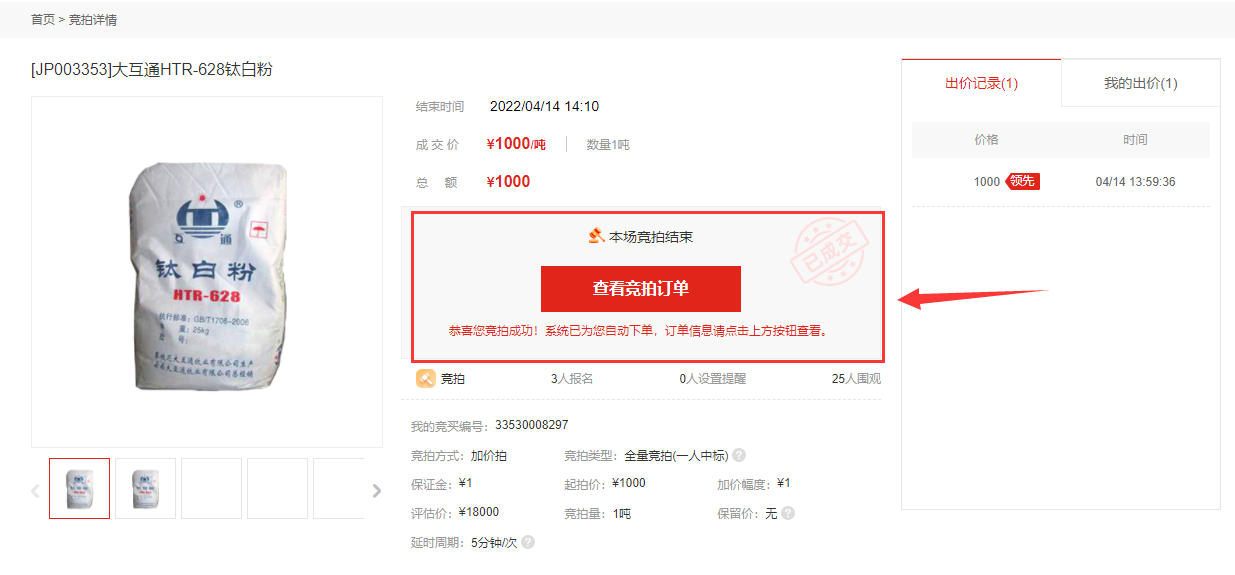This screenshot has height=575, width=1235.
Task: Click 竞拍详情 breadcrumb text
Action: click(93, 19)
